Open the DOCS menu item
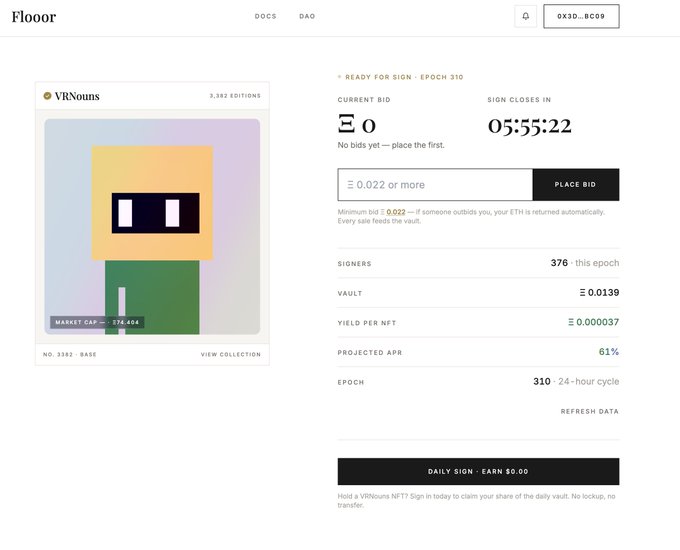Screen dimensions: 680x550 click(x=265, y=16)
